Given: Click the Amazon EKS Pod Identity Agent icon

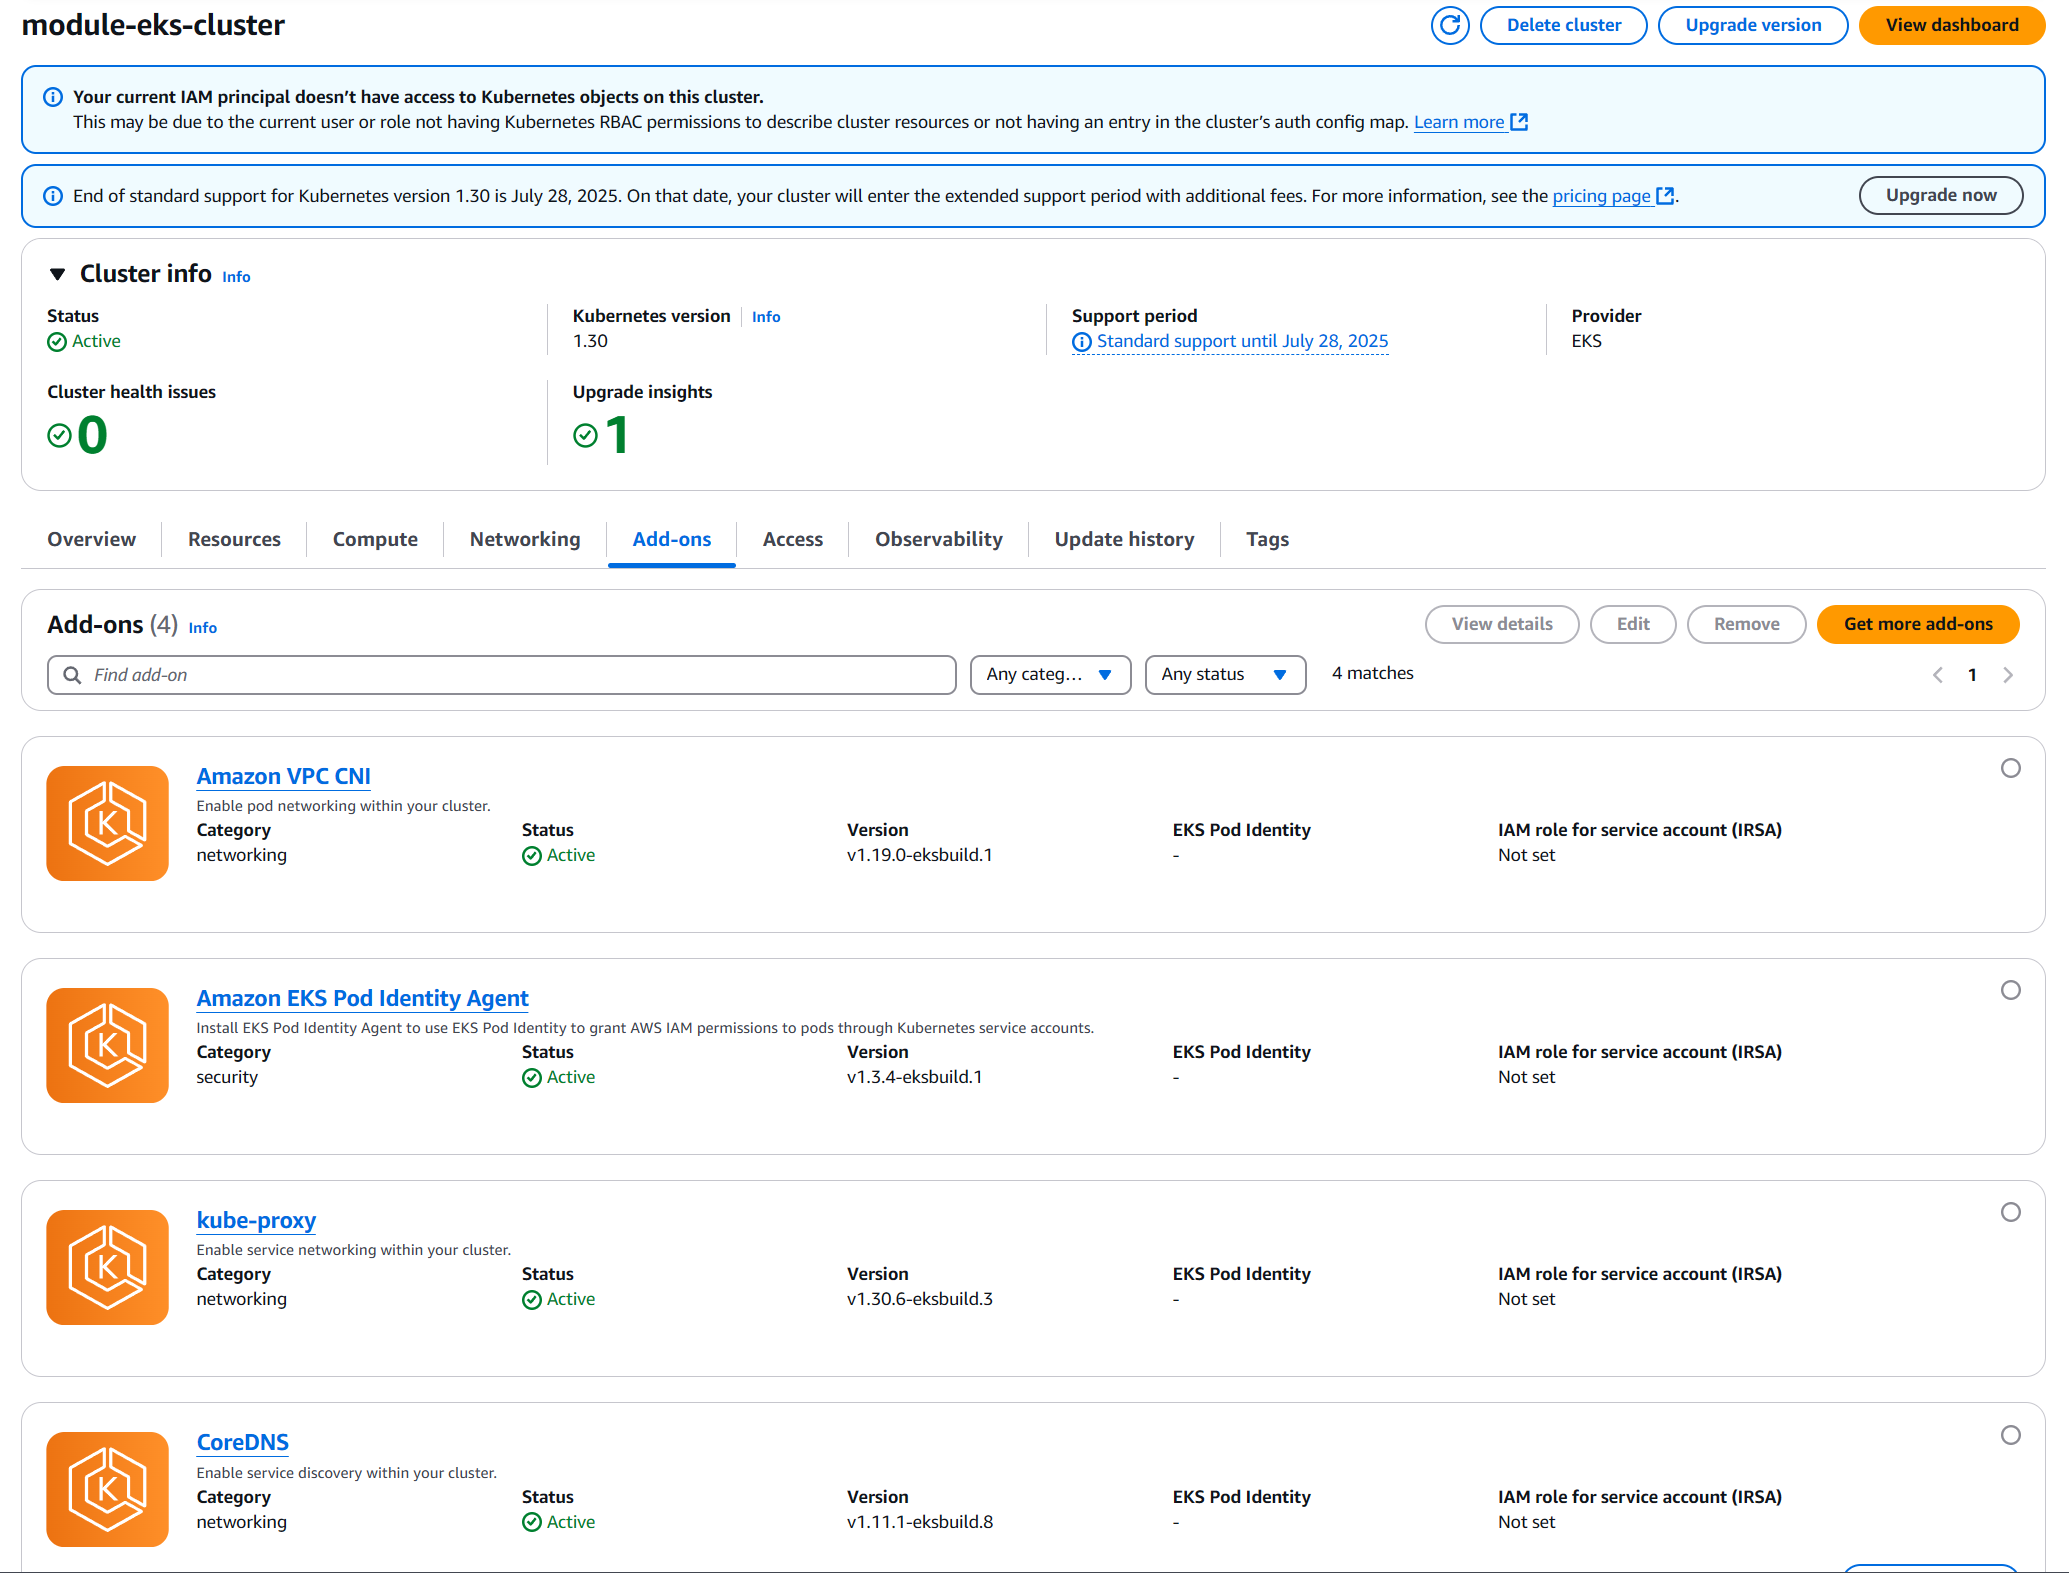Looking at the screenshot, I should click(x=107, y=1045).
